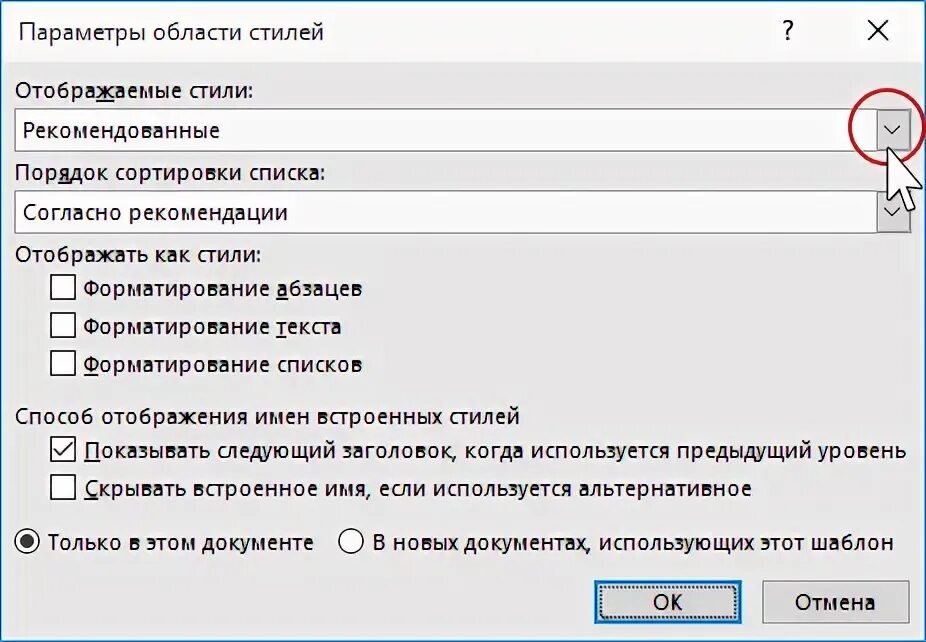Close the Параметры области стилей dialog
This screenshot has width=926, height=642.
point(878,31)
